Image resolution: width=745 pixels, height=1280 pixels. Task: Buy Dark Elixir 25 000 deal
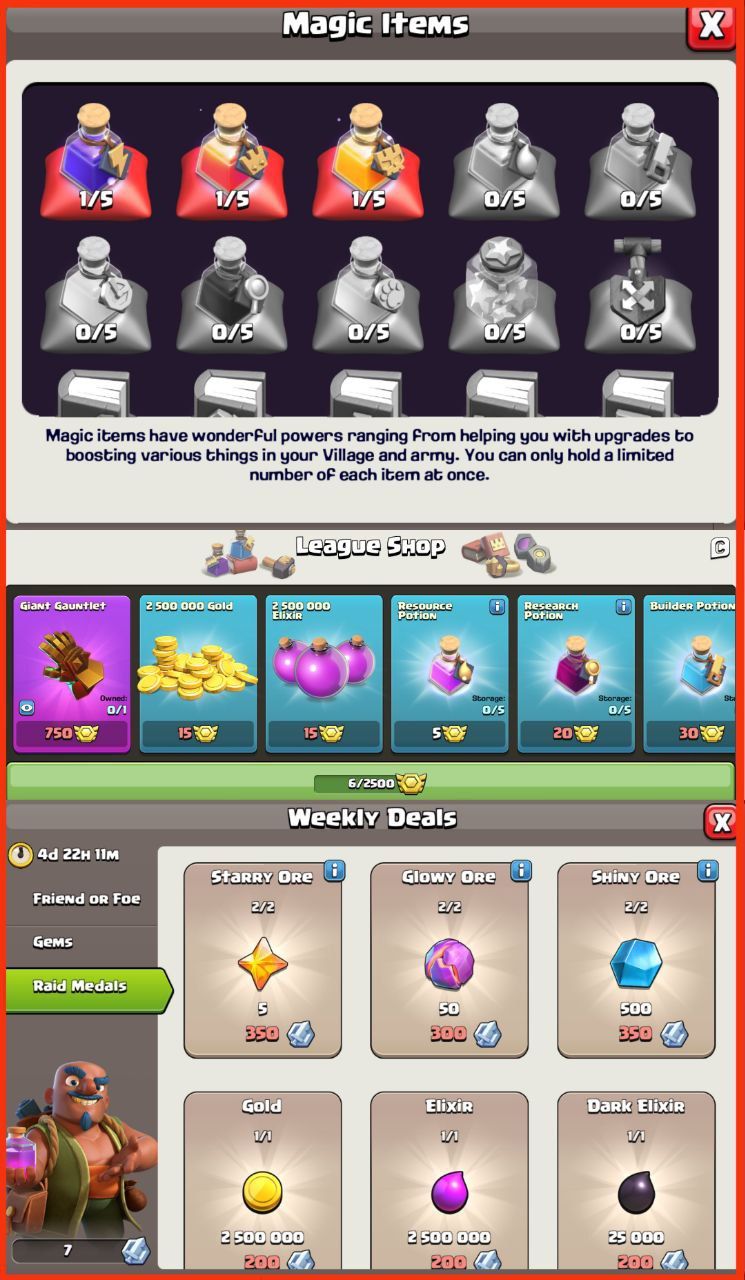point(636,1181)
